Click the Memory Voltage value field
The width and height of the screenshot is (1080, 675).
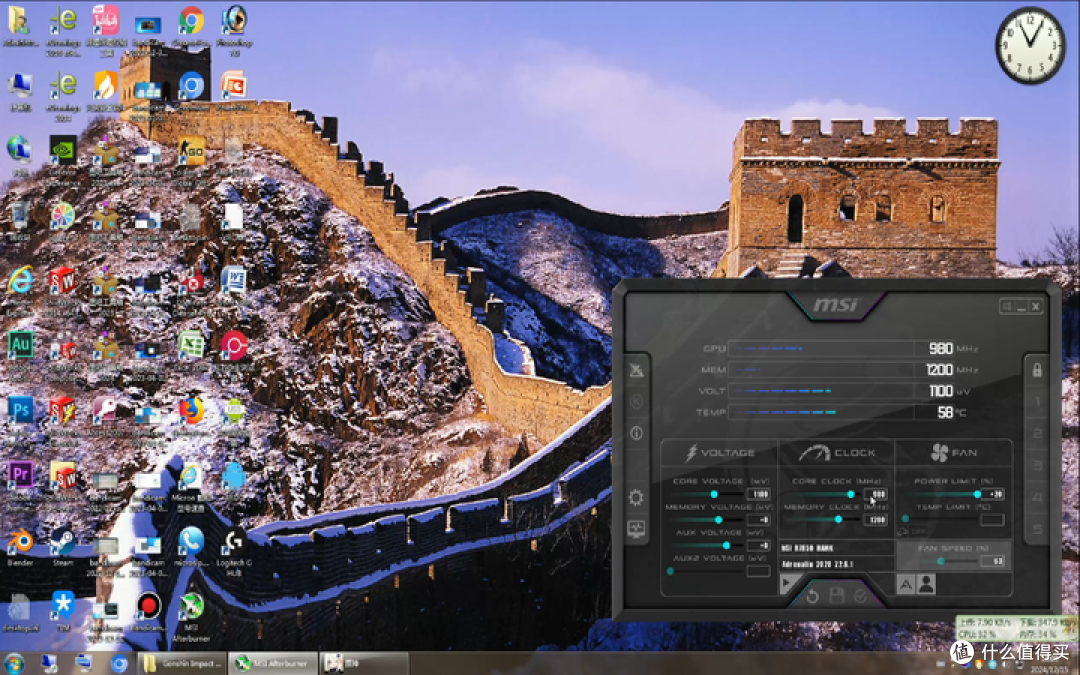point(758,519)
